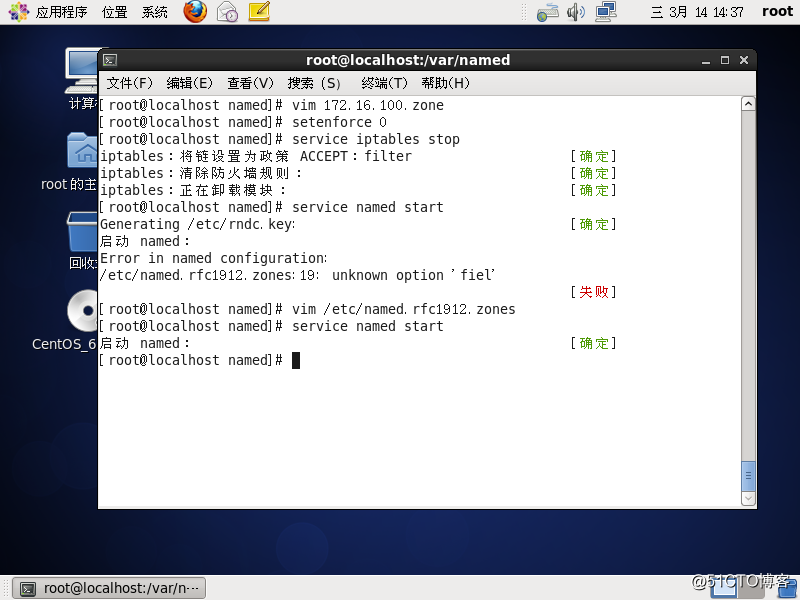The height and width of the screenshot is (600, 800).
Task: Open the terminal 编辑(E) menu
Action: click(190, 83)
